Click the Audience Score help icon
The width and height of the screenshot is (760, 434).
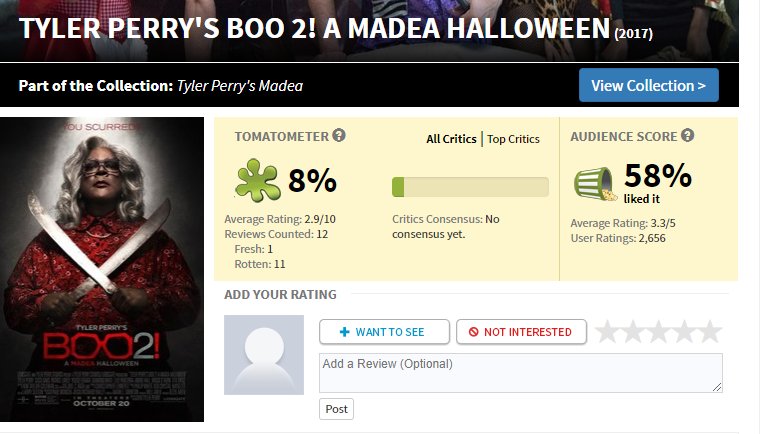click(688, 136)
